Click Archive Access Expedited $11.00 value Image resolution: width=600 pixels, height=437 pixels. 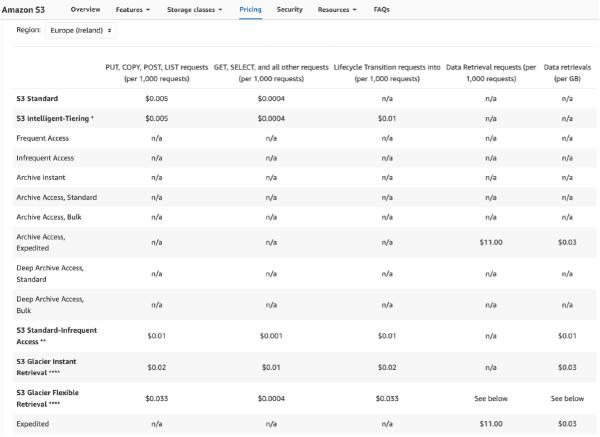point(491,242)
